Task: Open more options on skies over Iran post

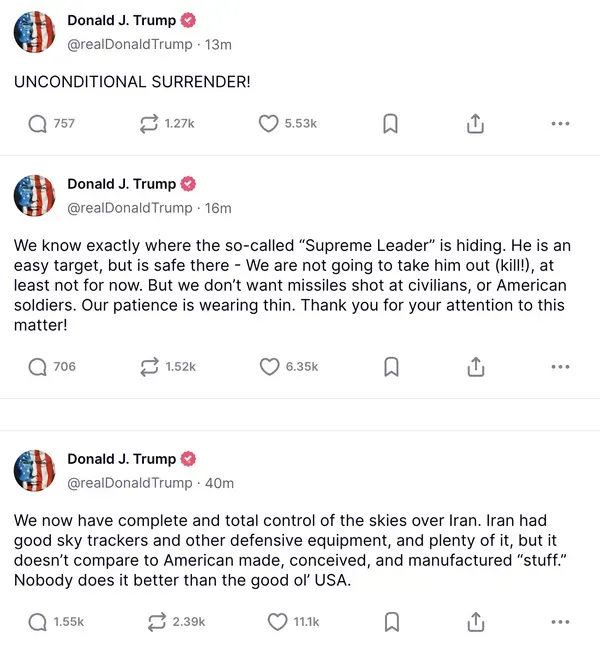Action: click(560, 622)
